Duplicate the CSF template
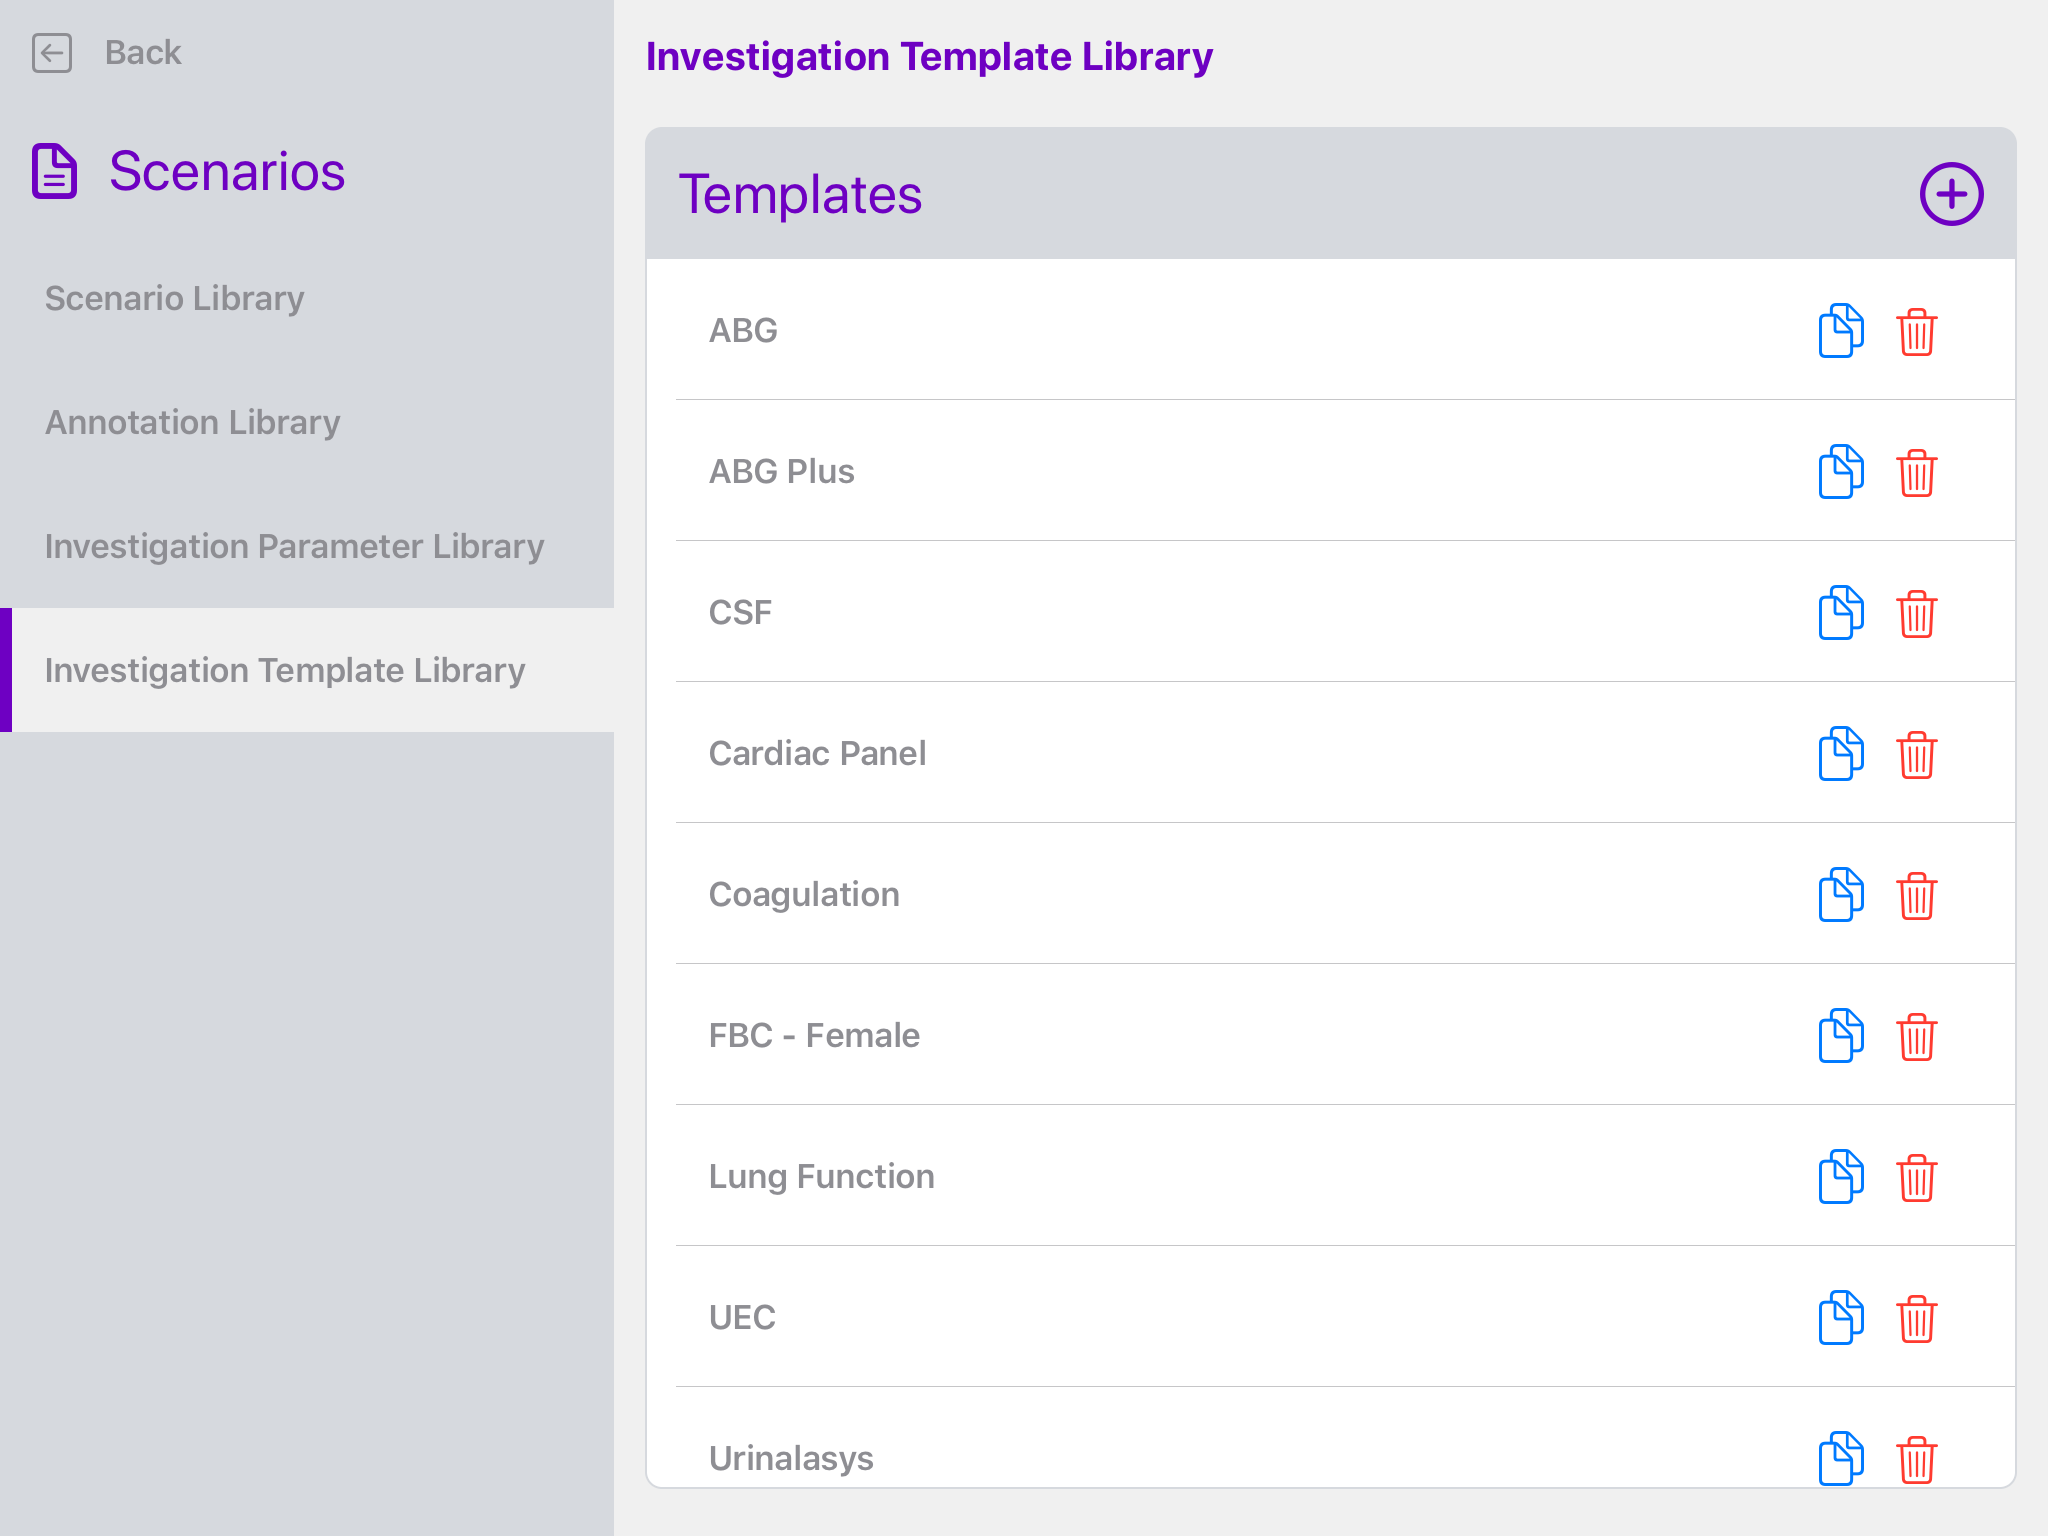The width and height of the screenshot is (2048, 1536). [x=1839, y=613]
